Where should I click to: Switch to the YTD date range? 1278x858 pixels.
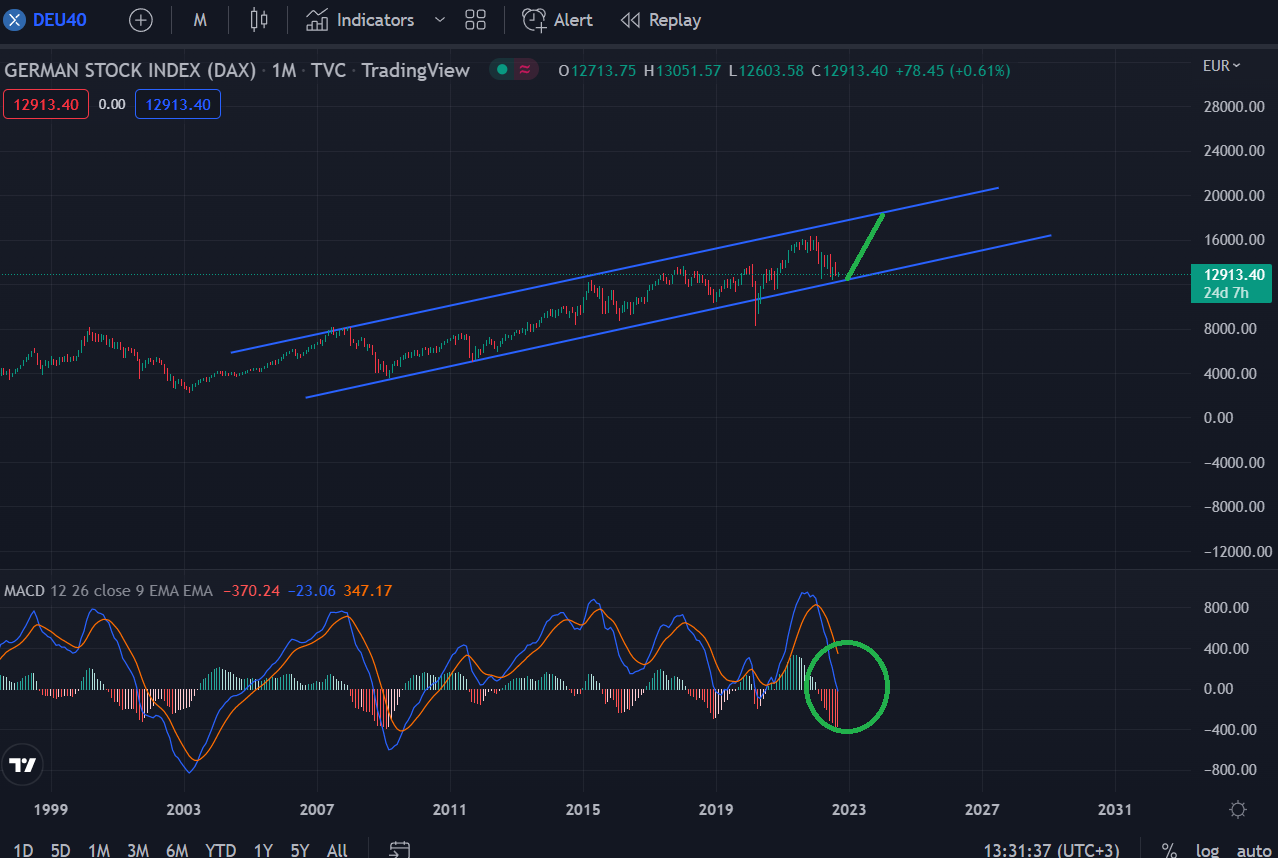point(221,850)
